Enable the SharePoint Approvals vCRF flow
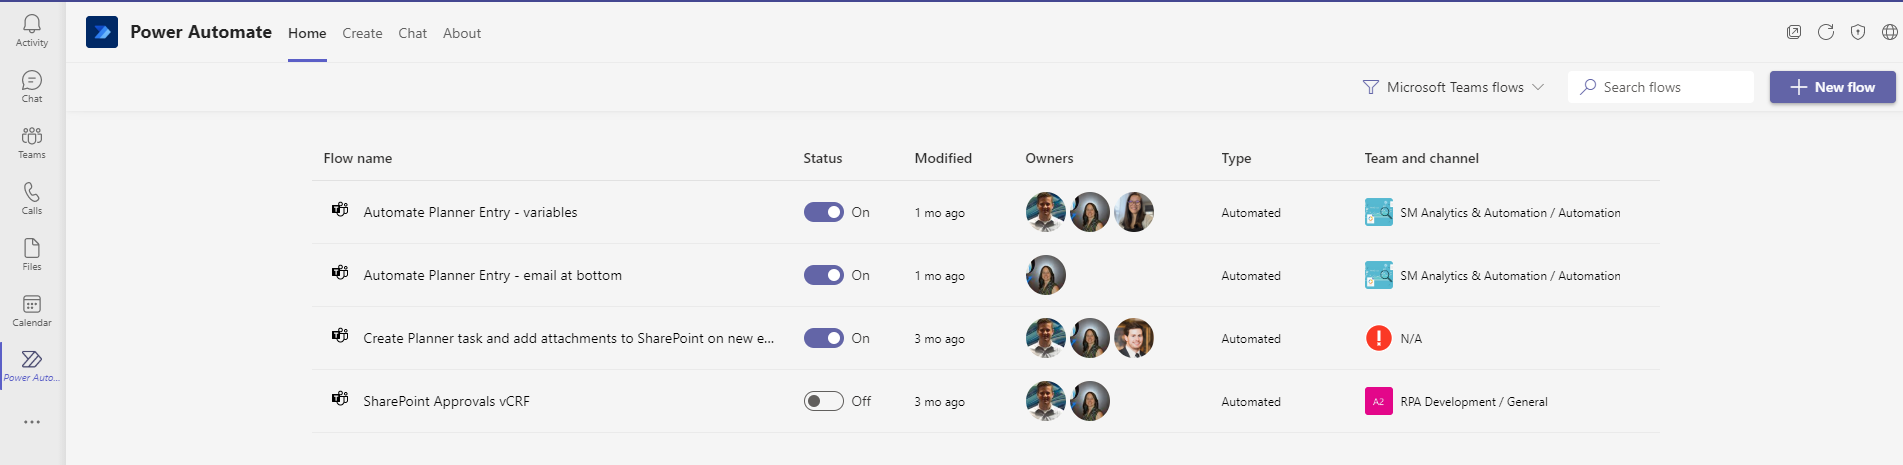This screenshot has height=465, width=1903. click(823, 401)
